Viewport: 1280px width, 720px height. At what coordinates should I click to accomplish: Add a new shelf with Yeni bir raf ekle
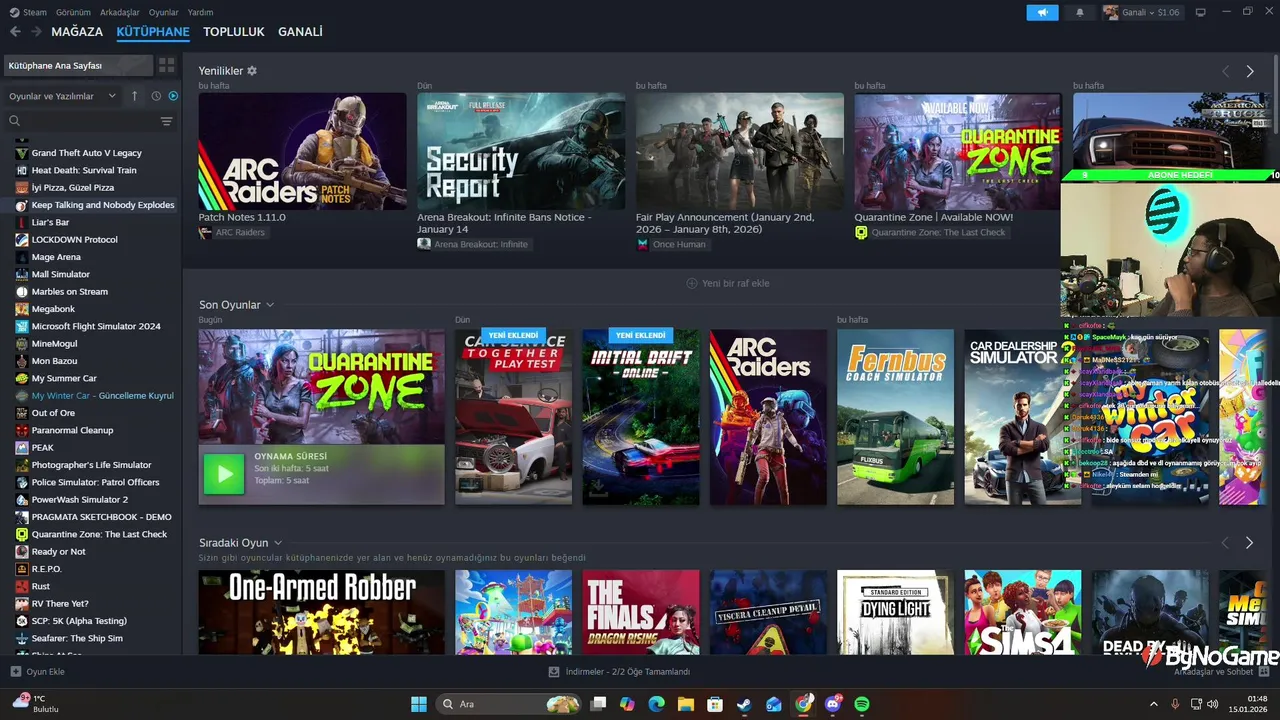(728, 283)
